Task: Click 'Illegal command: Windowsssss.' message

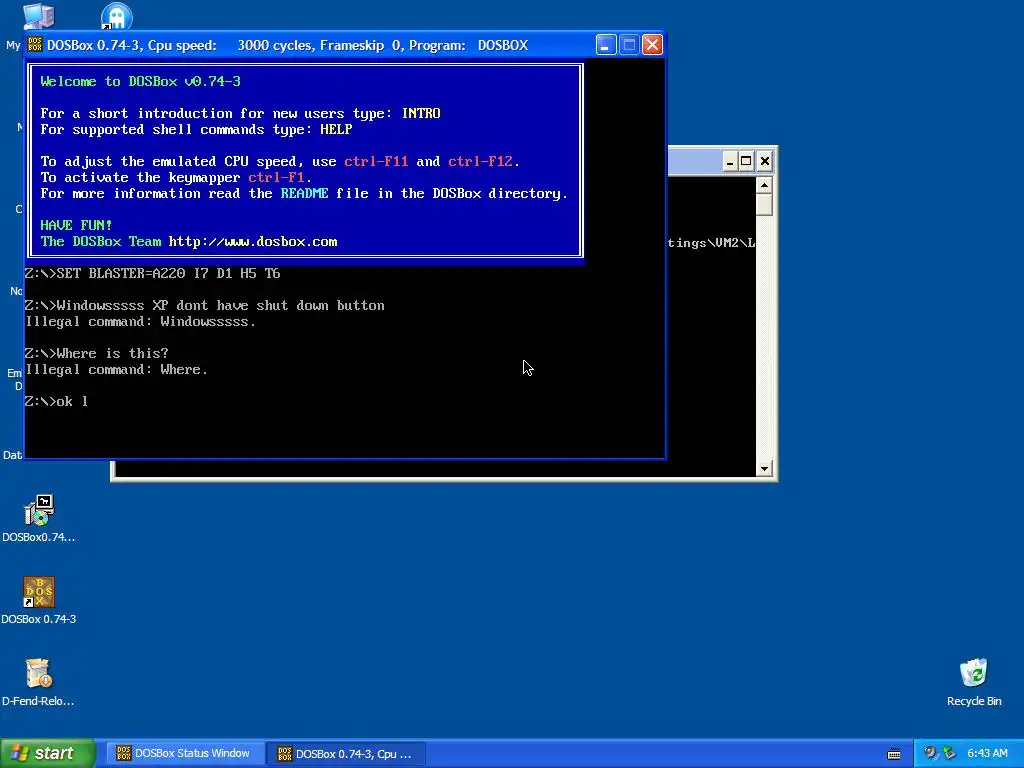Action: click(x=140, y=321)
